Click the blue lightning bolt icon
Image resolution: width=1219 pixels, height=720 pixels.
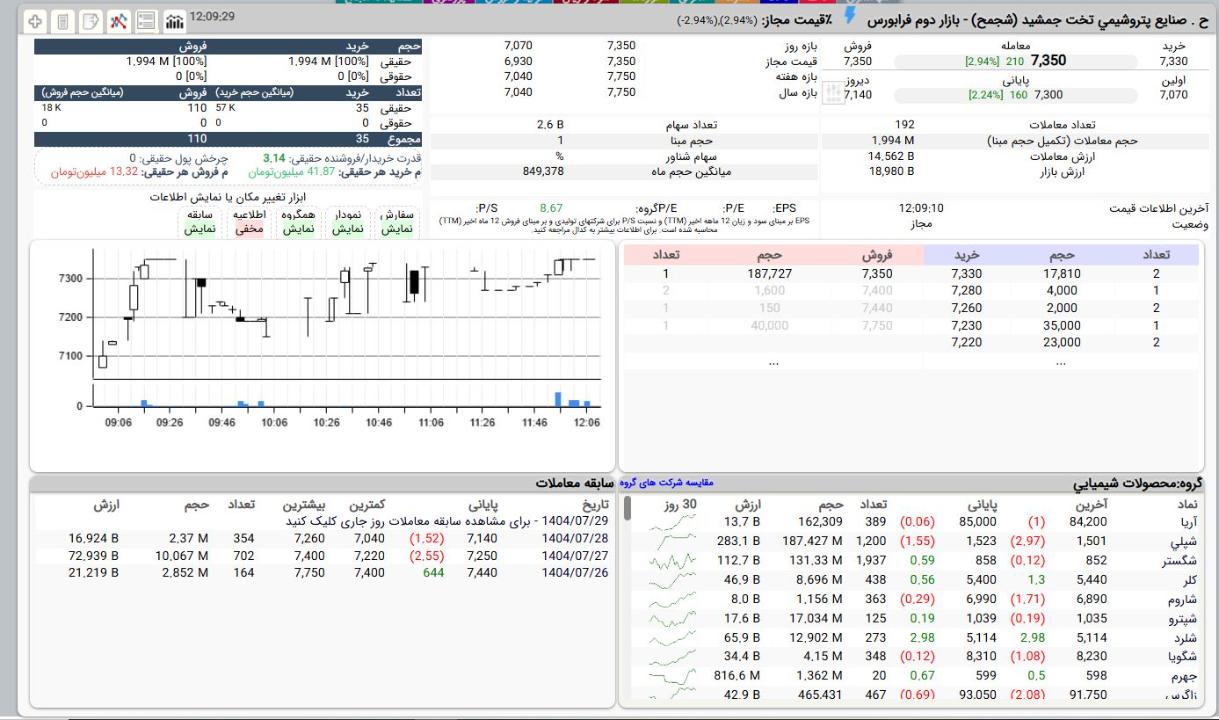(851, 17)
